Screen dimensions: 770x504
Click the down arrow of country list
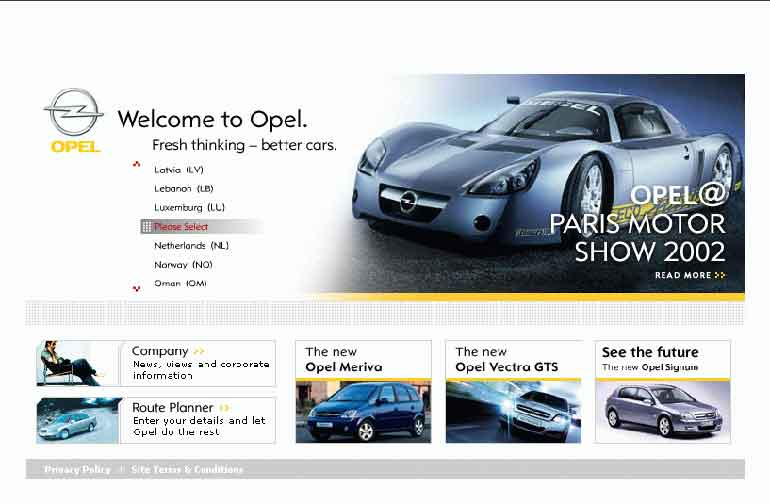tap(137, 288)
